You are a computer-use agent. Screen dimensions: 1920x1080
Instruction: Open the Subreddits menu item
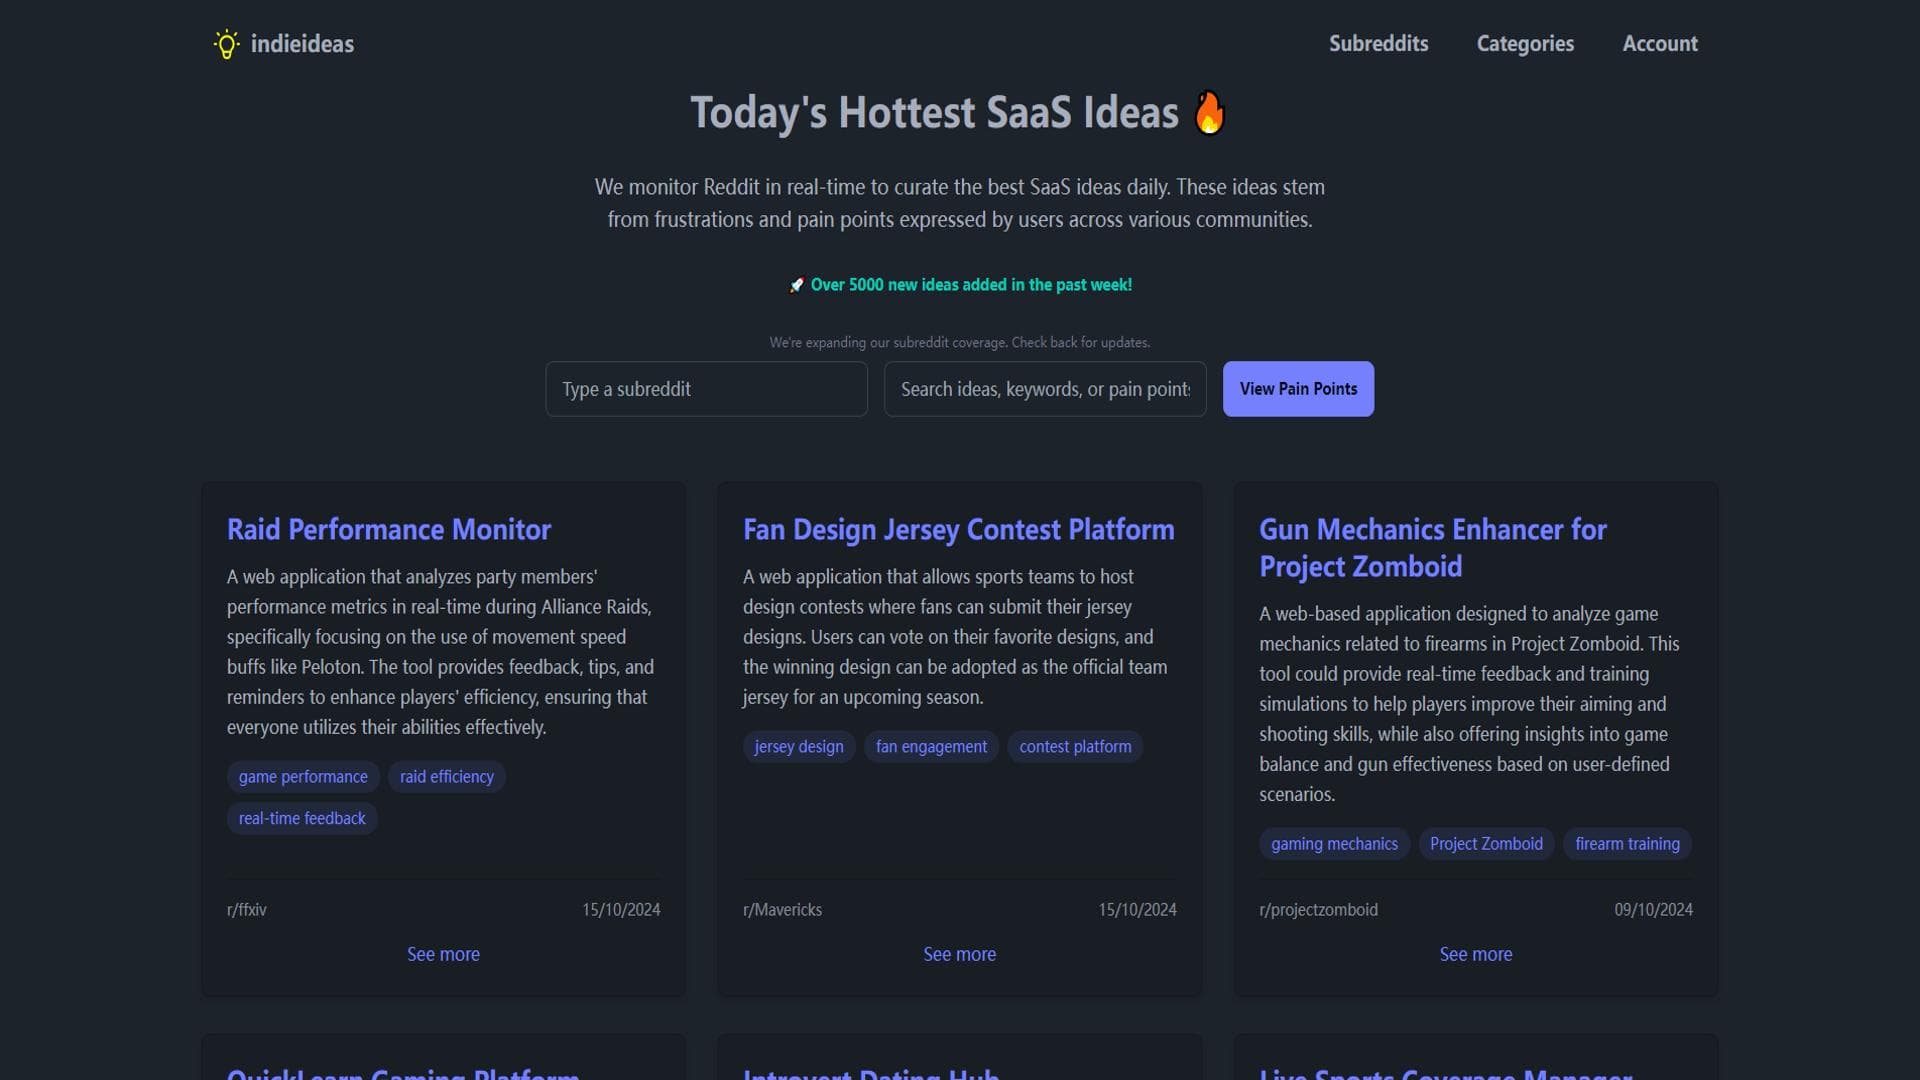[1378, 44]
